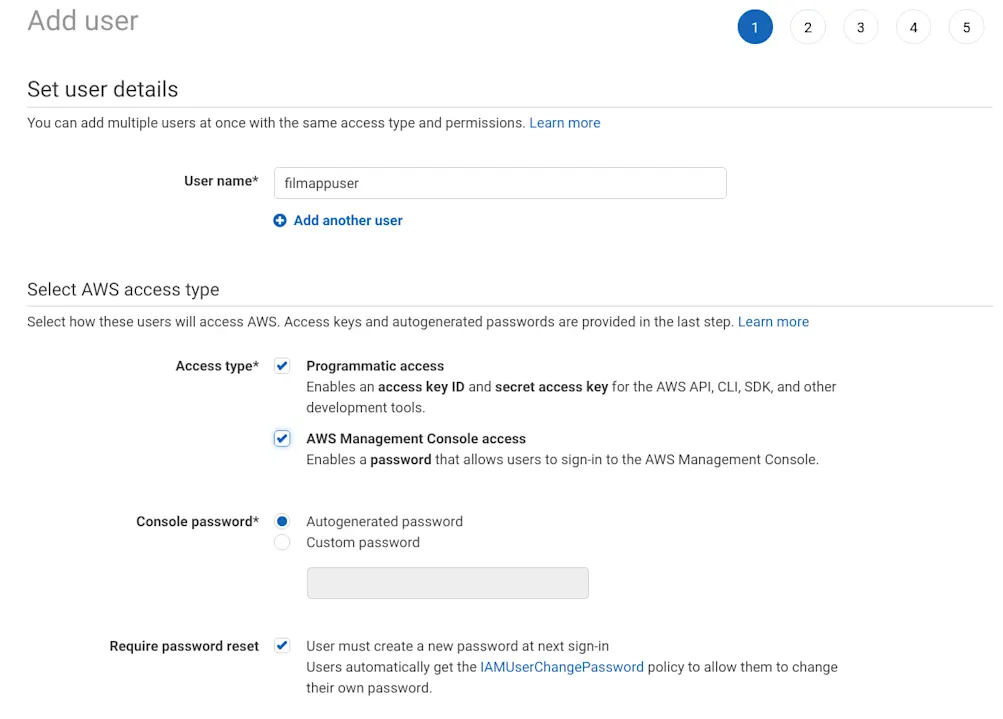Click into the User name field

[x=499, y=183]
